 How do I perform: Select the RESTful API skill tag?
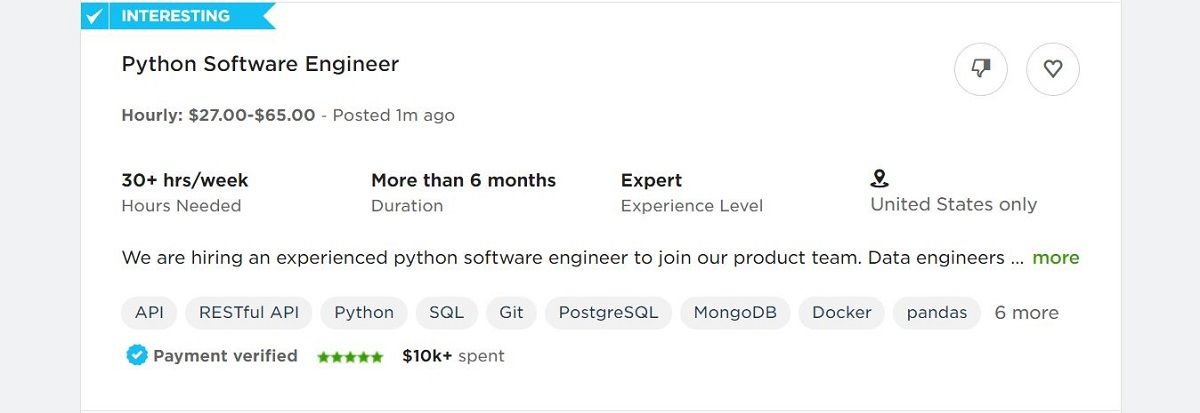pos(249,312)
